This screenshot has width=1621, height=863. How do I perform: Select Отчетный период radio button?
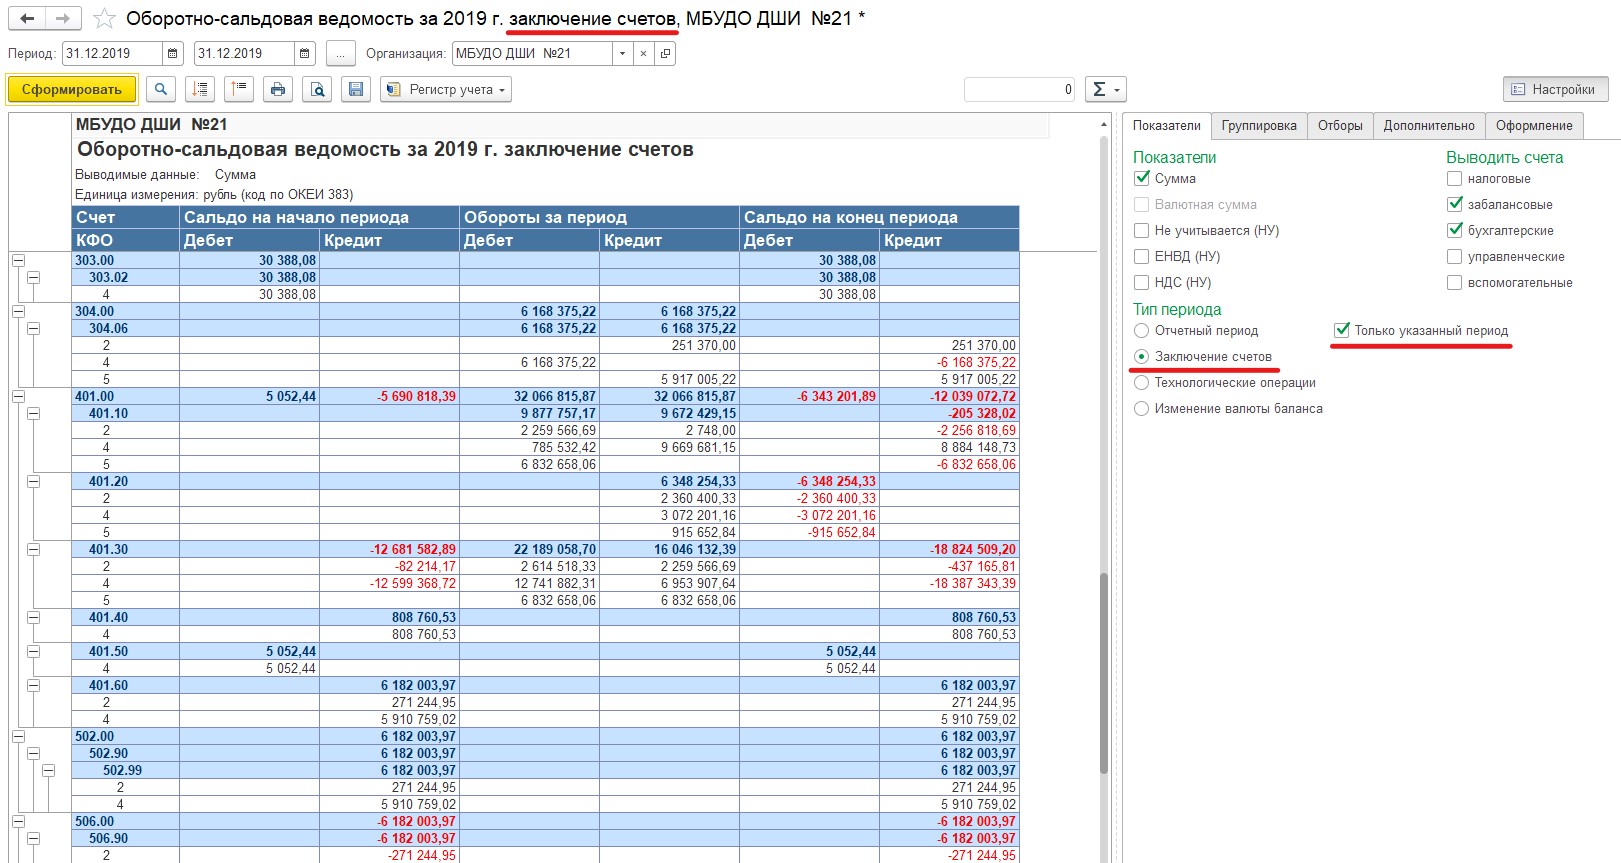coord(1142,330)
